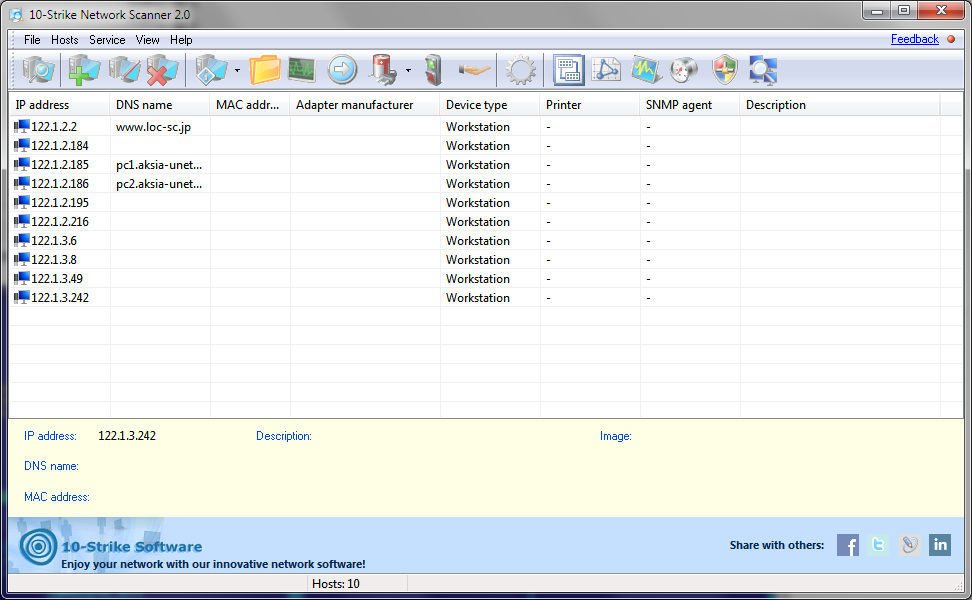Open the settings gear
This screenshot has width=972, height=600.
(x=521, y=69)
